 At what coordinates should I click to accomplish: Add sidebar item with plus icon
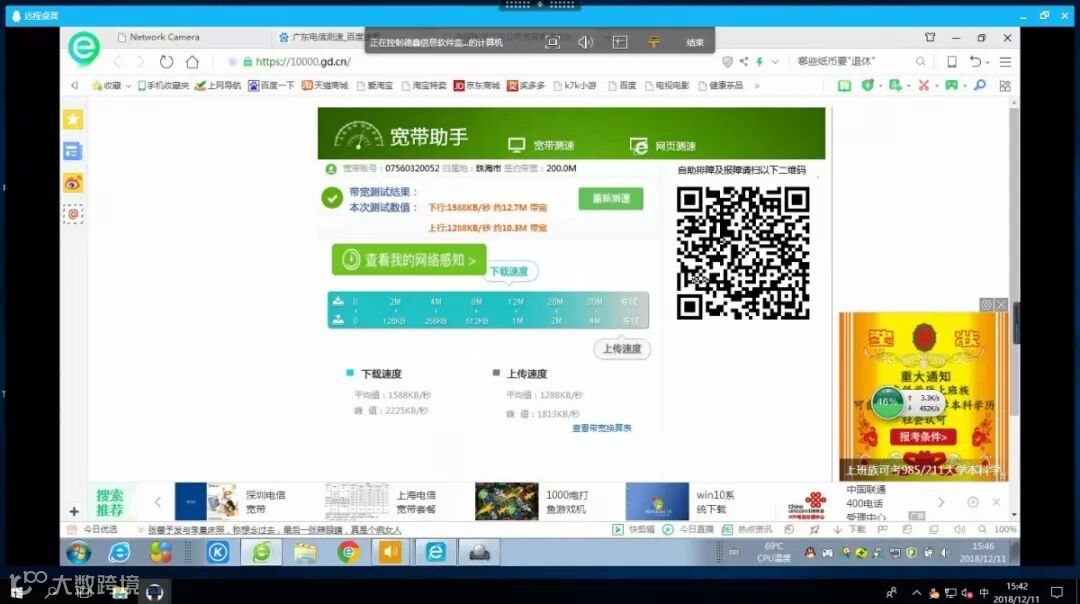click(x=74, y=511)
